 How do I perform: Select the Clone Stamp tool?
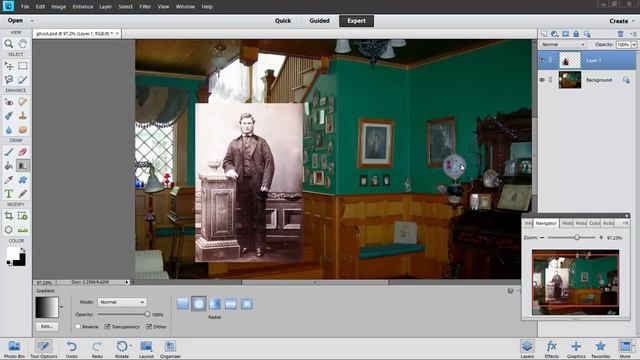pos(23,116)
